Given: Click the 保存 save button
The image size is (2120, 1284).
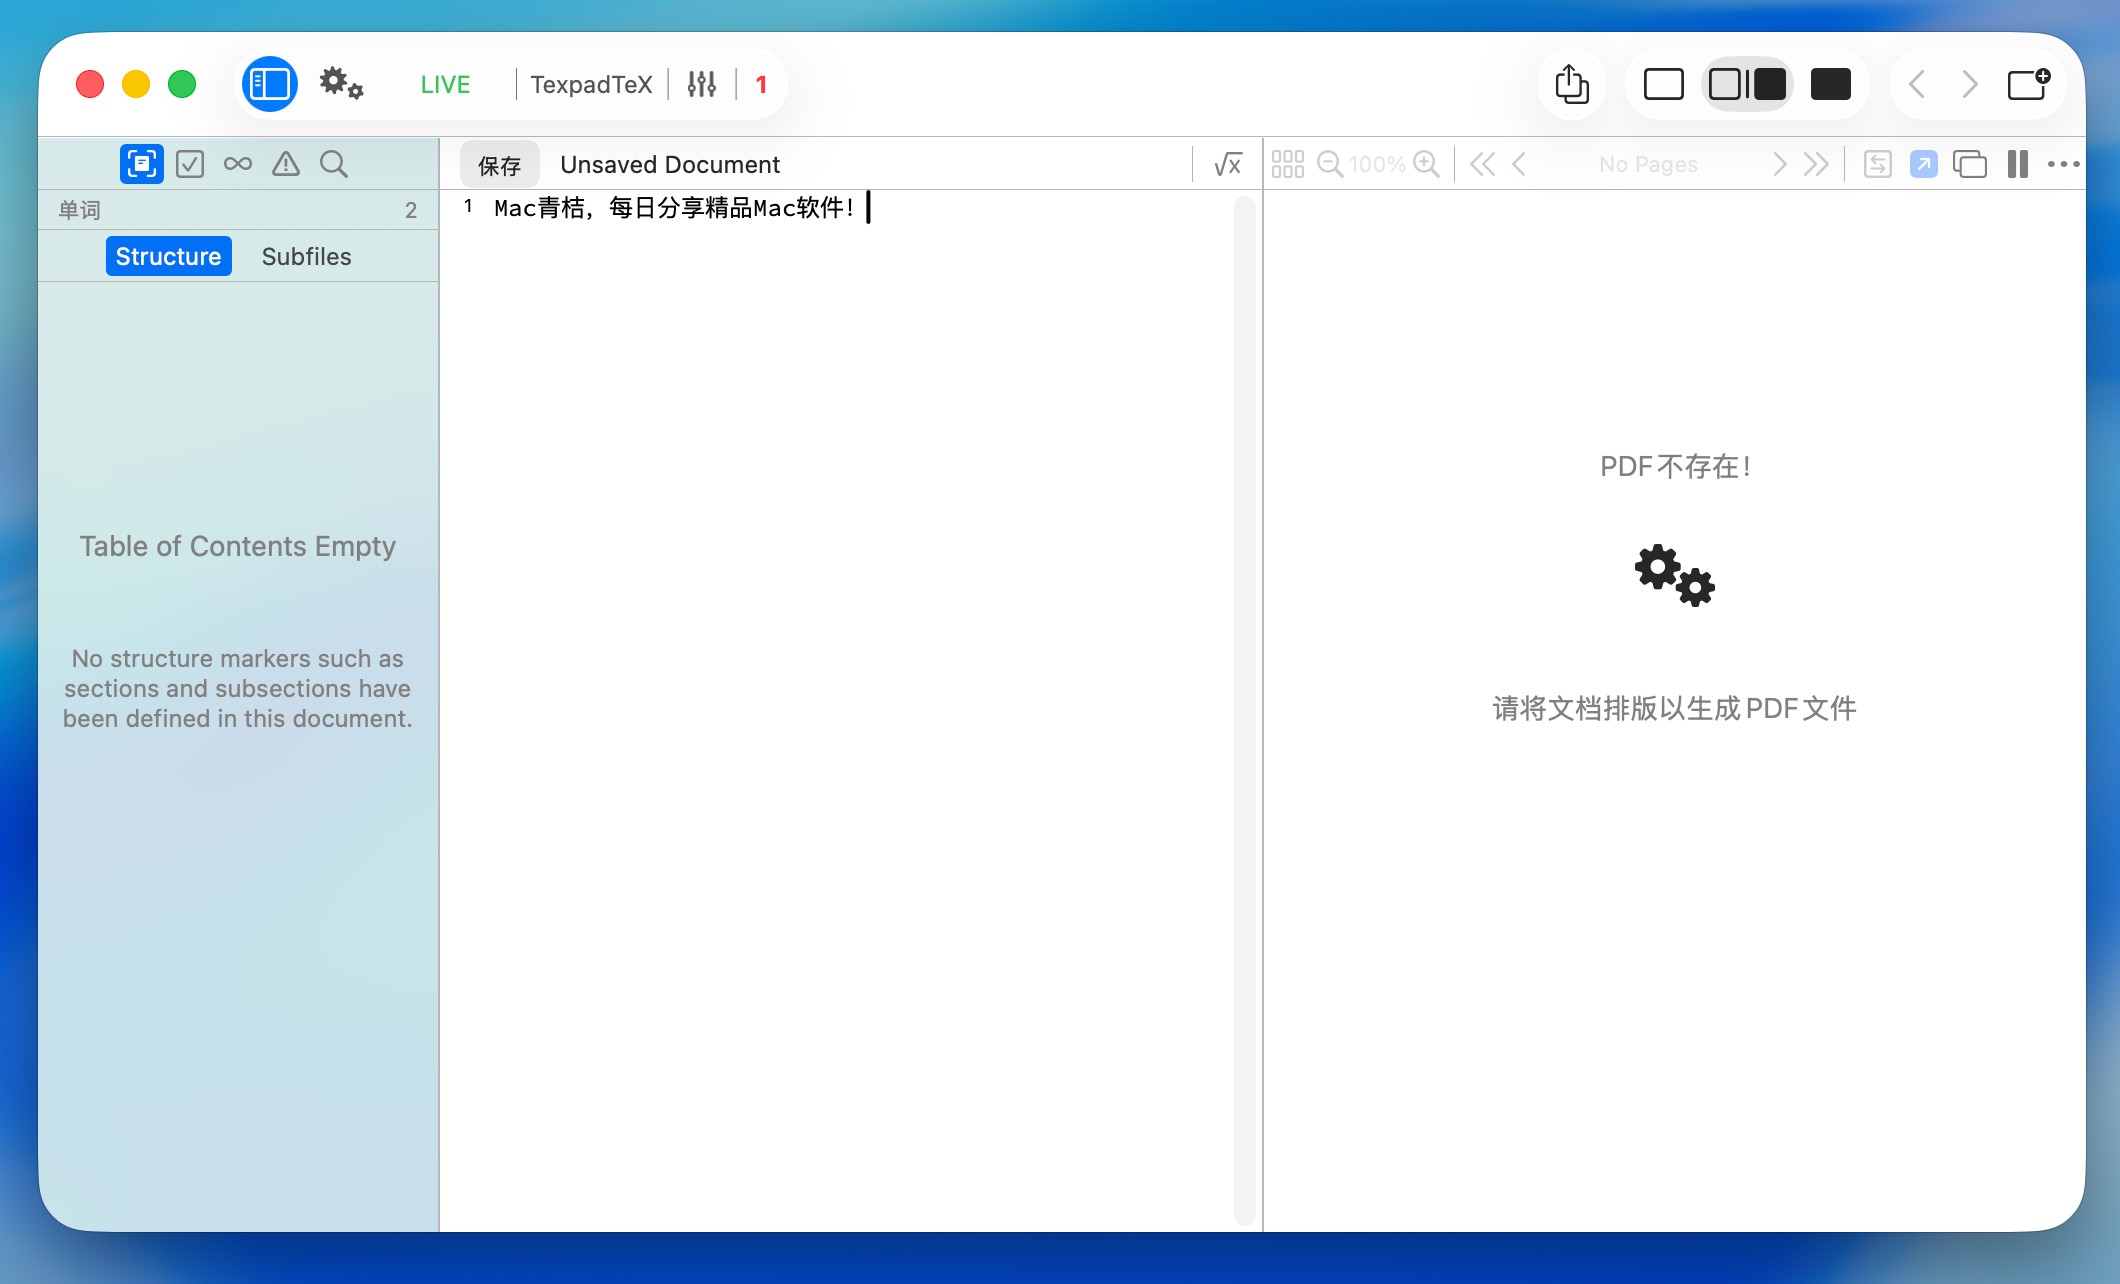Looking at the screenshot, I should [x=499, y=165].
